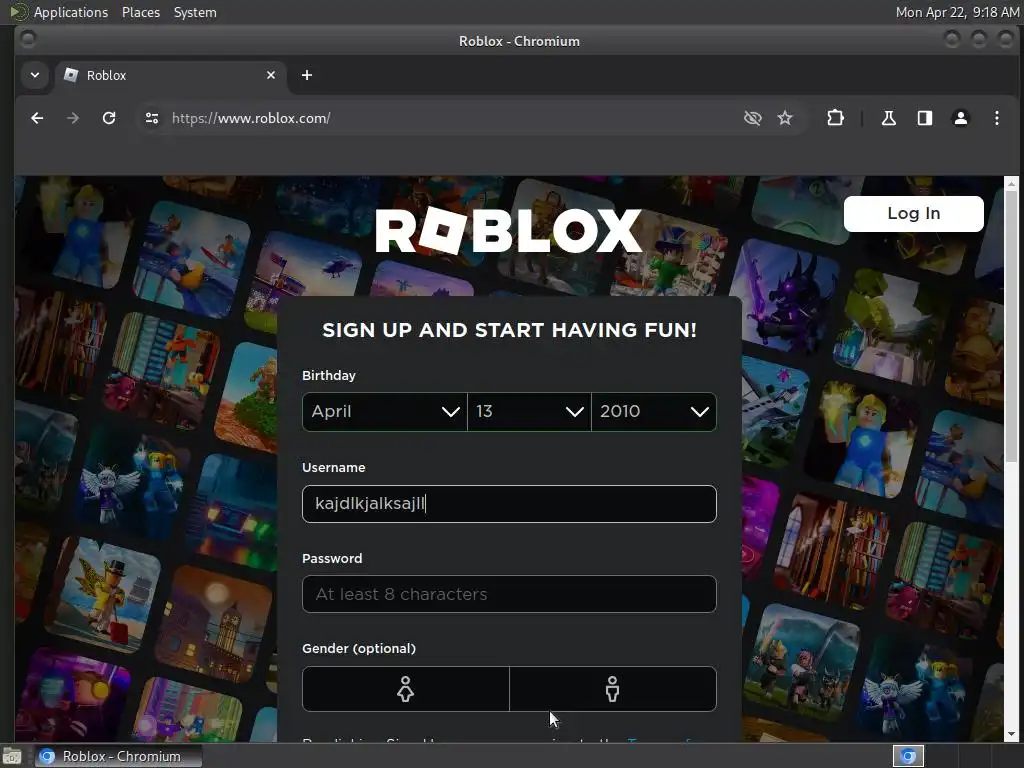
Task: Open the Extensions puzzle icon
Action: pos(835,118)
